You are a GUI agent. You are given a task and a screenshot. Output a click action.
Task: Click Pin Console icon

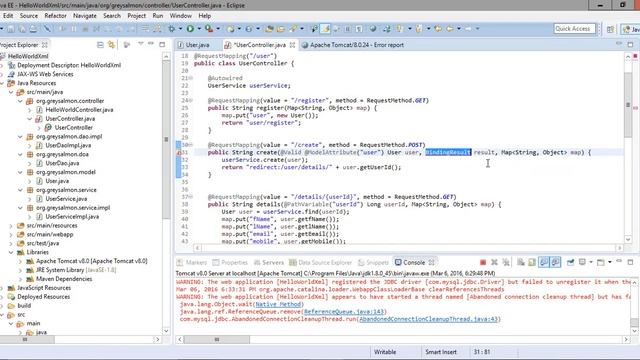point(570,262)
